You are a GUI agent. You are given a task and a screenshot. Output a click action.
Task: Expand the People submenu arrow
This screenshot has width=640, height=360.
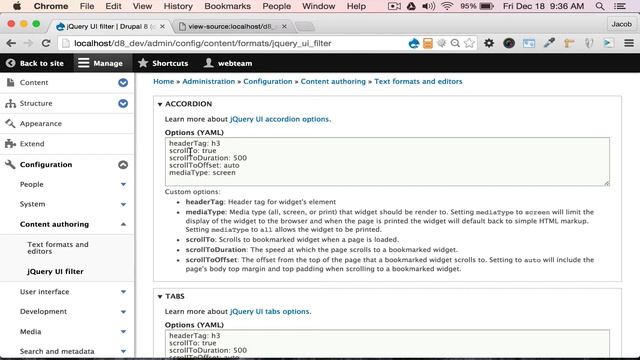123,184
